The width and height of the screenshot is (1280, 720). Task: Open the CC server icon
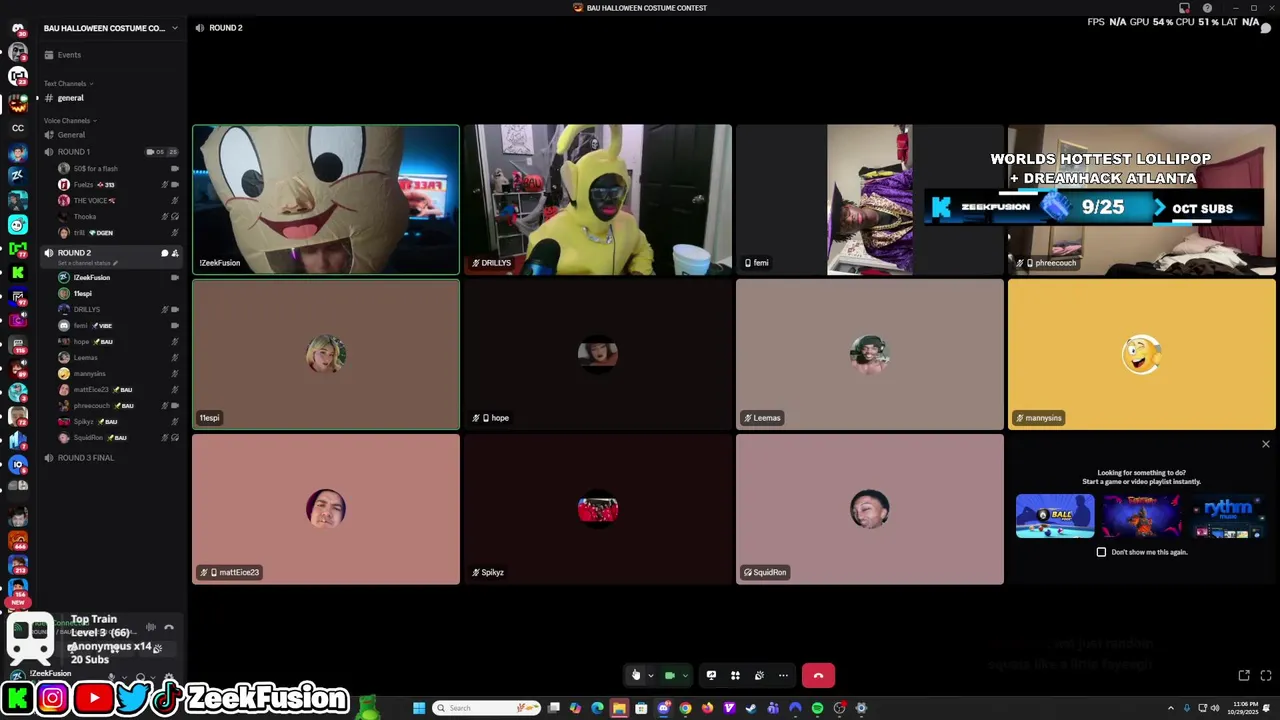18,128
